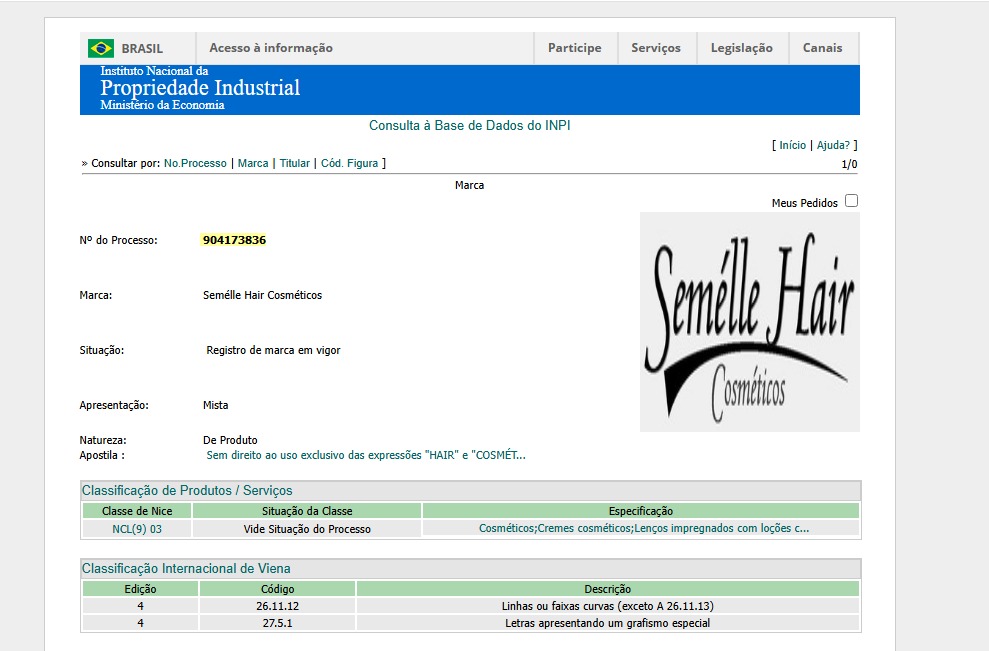Open the Canais menu item

[x=822, y=48]
